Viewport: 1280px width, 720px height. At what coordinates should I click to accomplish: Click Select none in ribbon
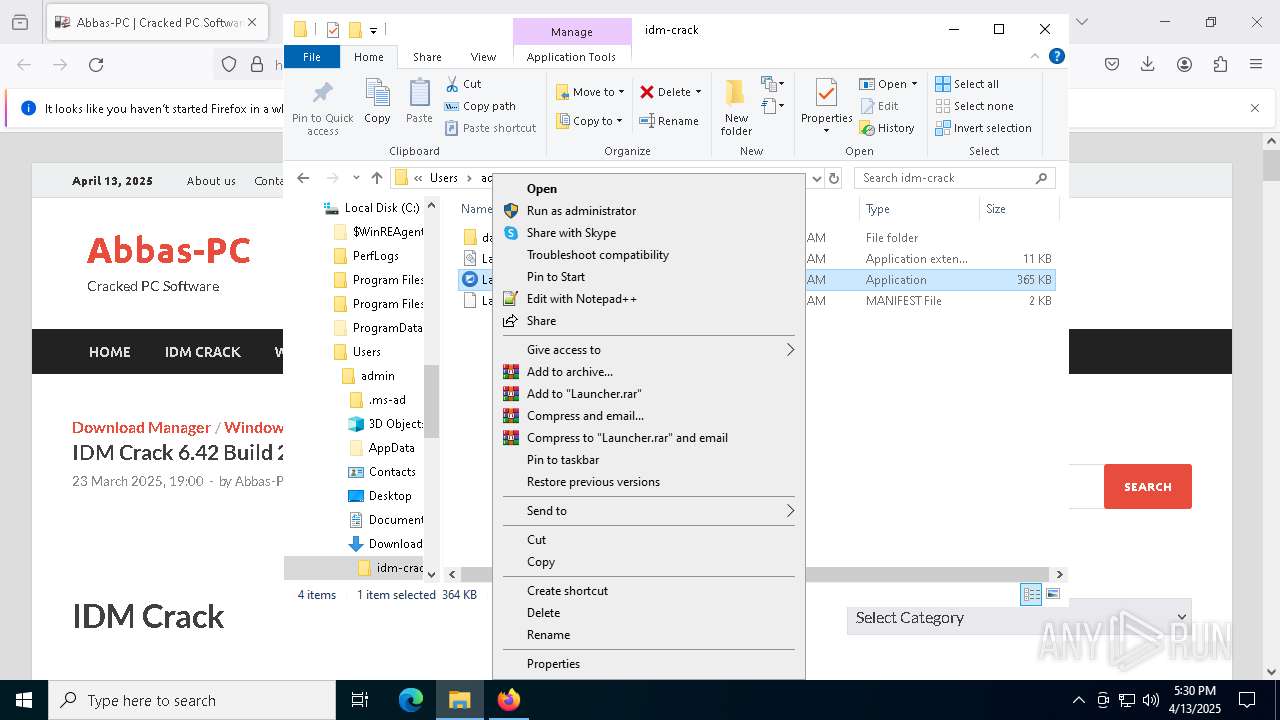975,106
